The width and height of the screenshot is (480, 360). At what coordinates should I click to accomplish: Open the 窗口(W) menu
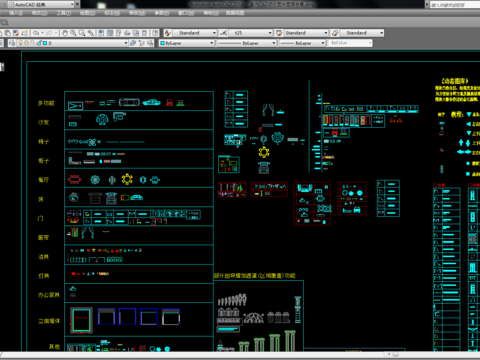click(187, 13)
